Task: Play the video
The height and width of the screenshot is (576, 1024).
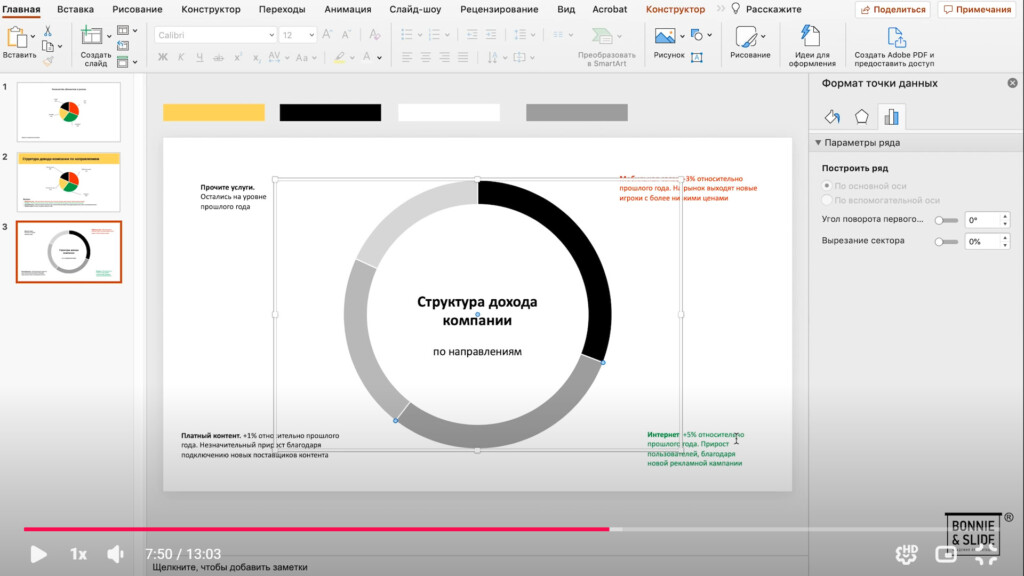Action: point(39,554)
